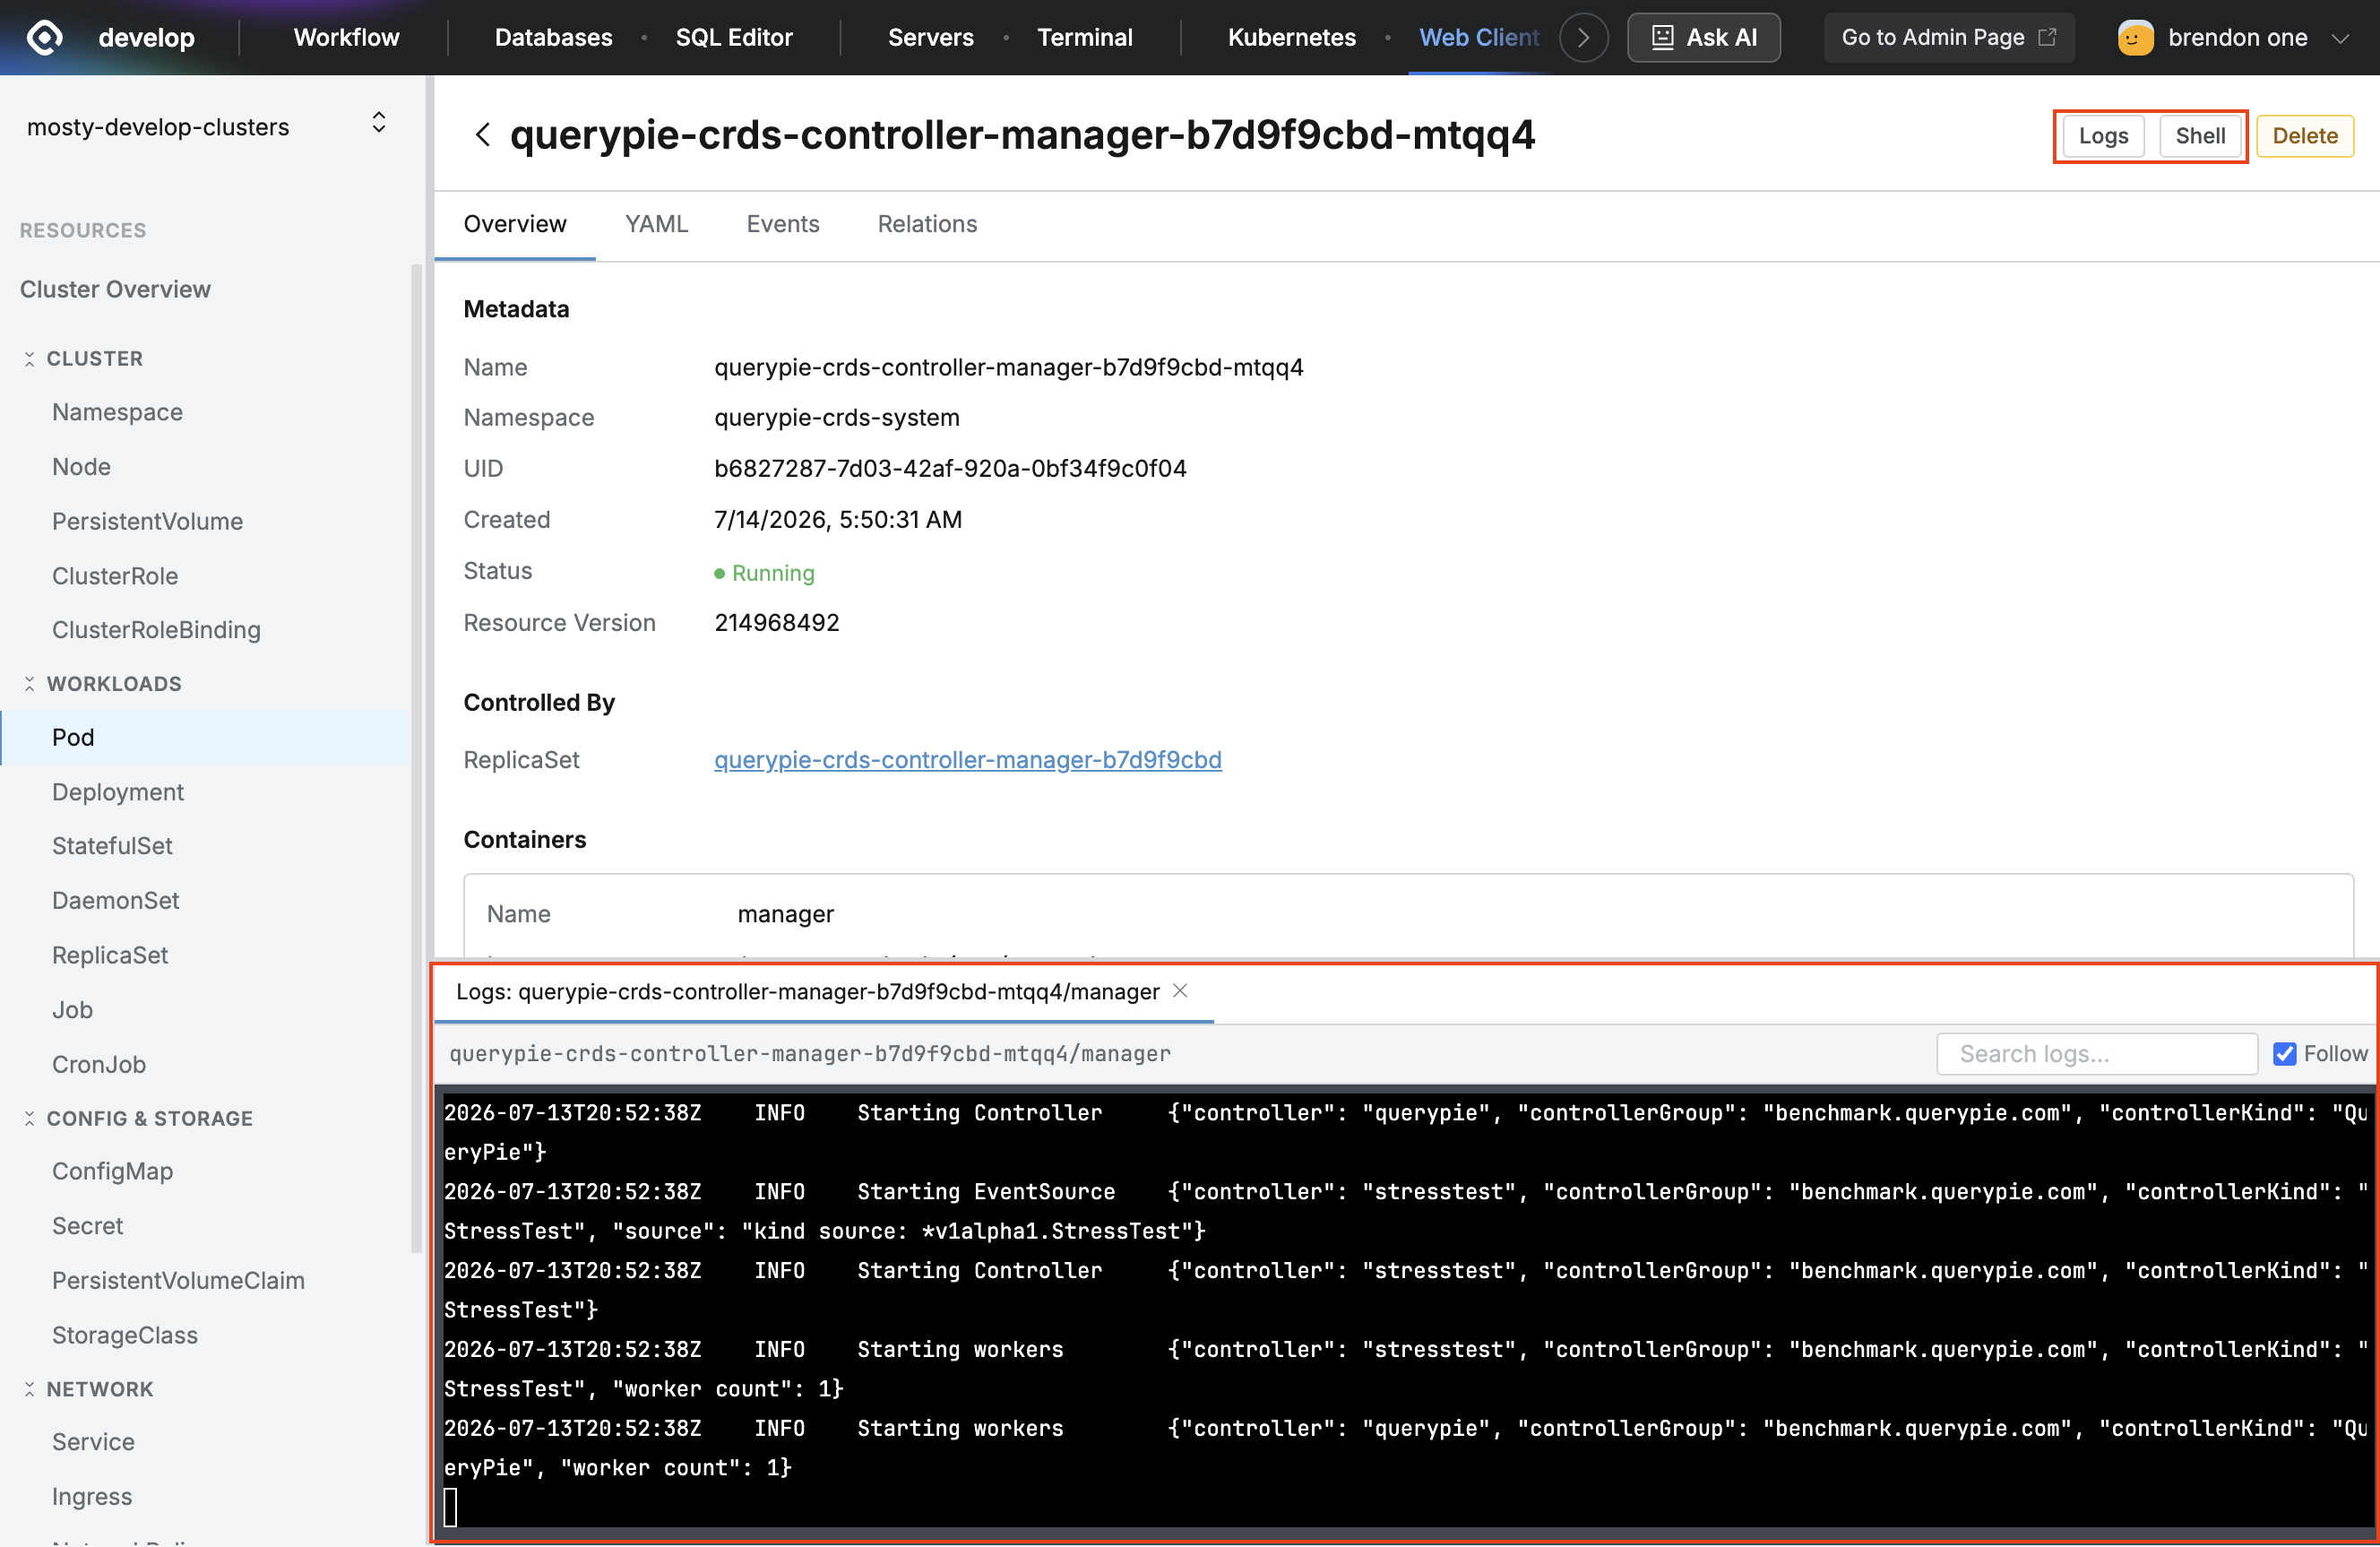
Task: Select ClusterRoleBinding in sidebar
Action: point(156,629)
